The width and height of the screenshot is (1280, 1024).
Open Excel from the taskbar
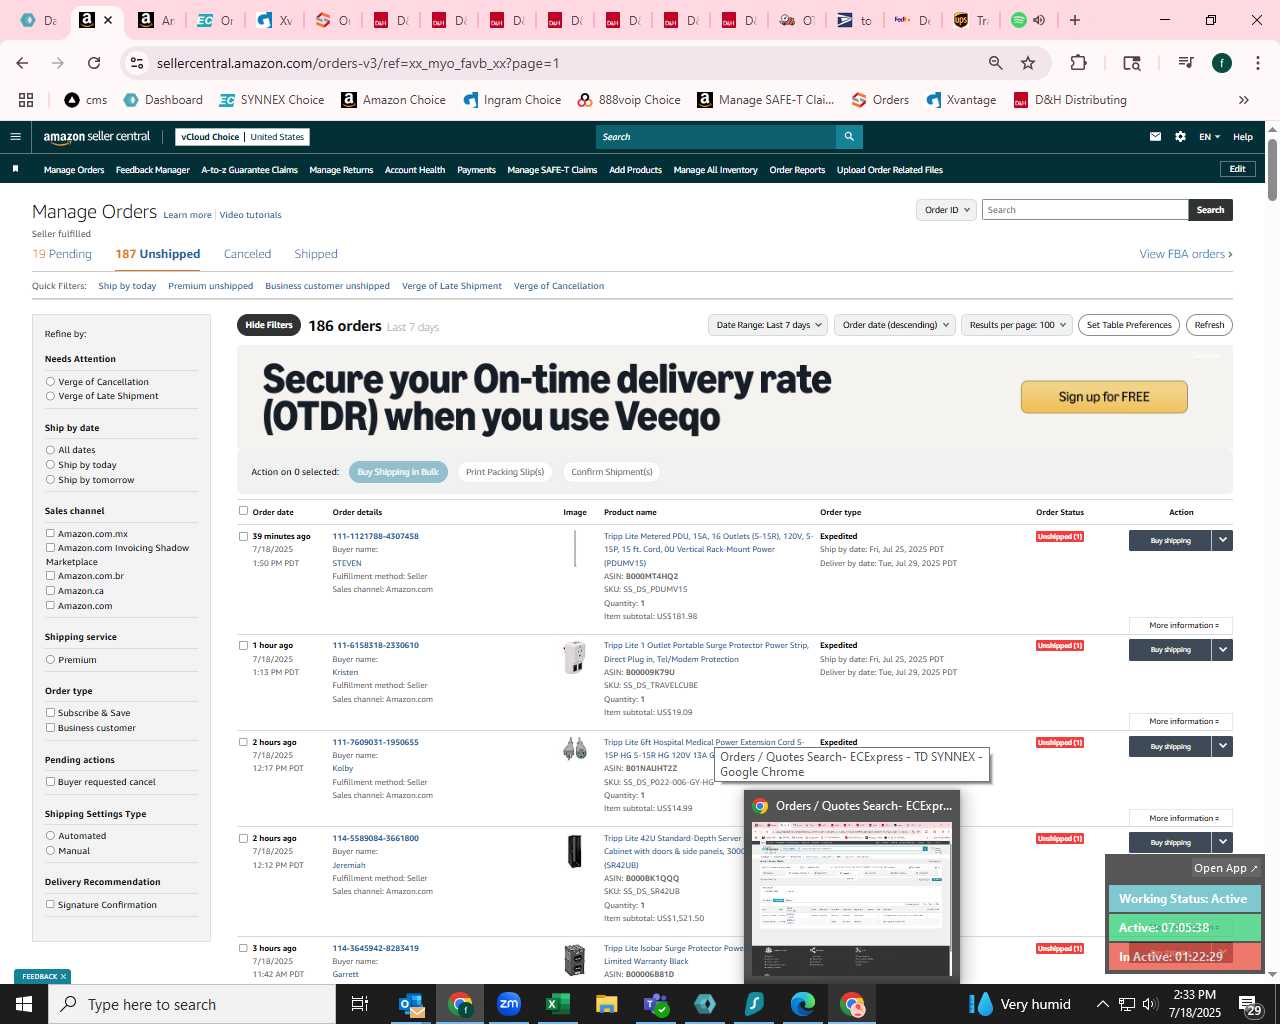pyautogui.click(x=558, y=1004)
